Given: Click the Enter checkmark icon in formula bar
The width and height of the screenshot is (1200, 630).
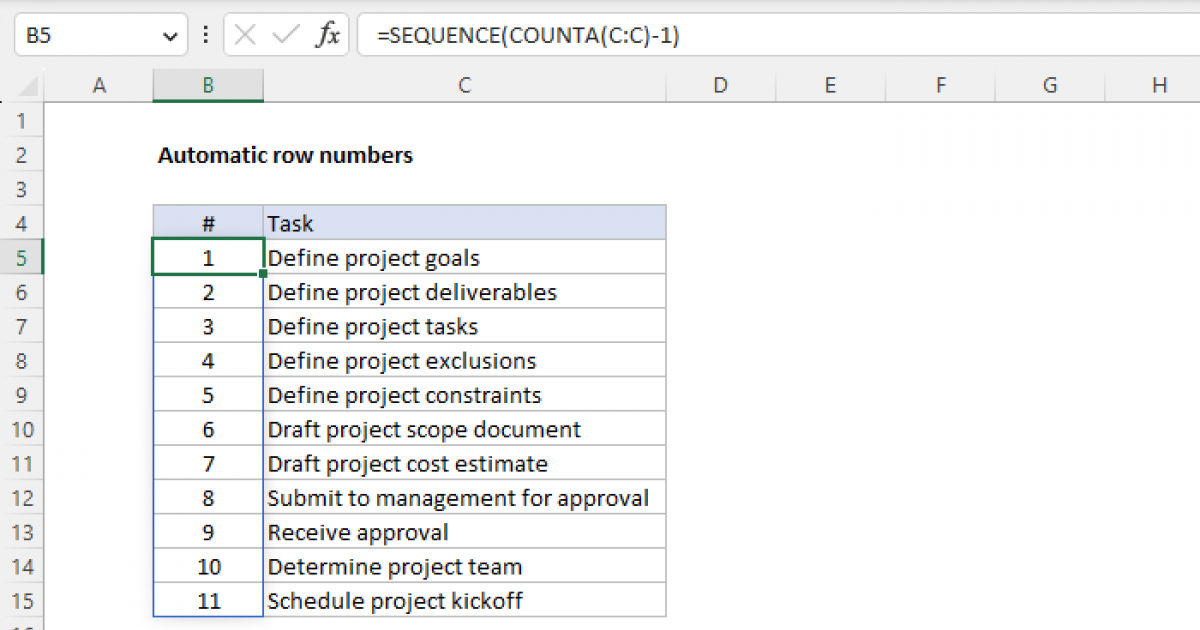Looking at the screenshot, I should point(286,36).
